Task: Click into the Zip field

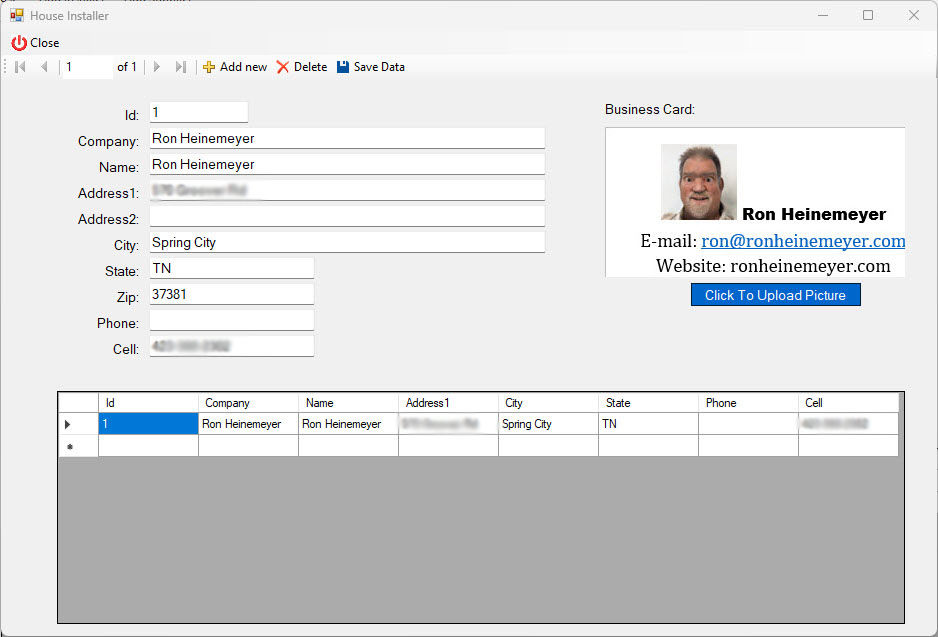Action: pyautogui.click(x=231, y=294)
